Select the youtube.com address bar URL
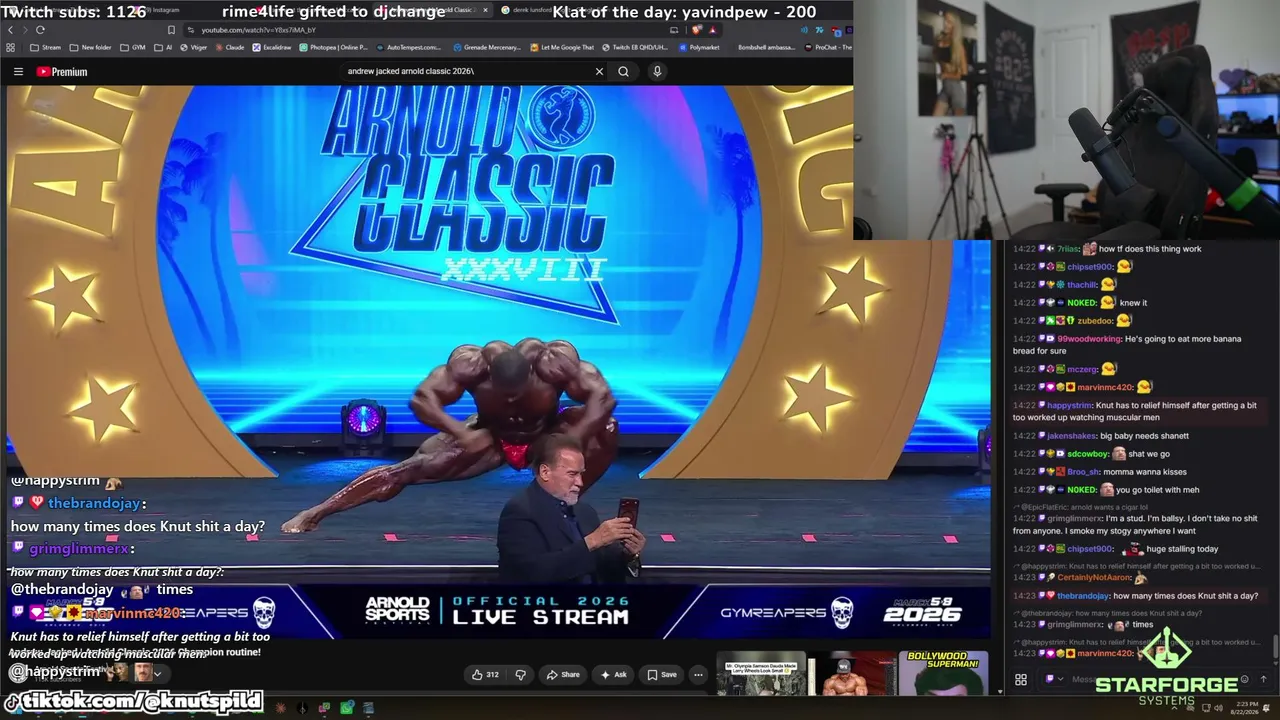The height and width of the screenshot is (720, 1280). [258, 30]
